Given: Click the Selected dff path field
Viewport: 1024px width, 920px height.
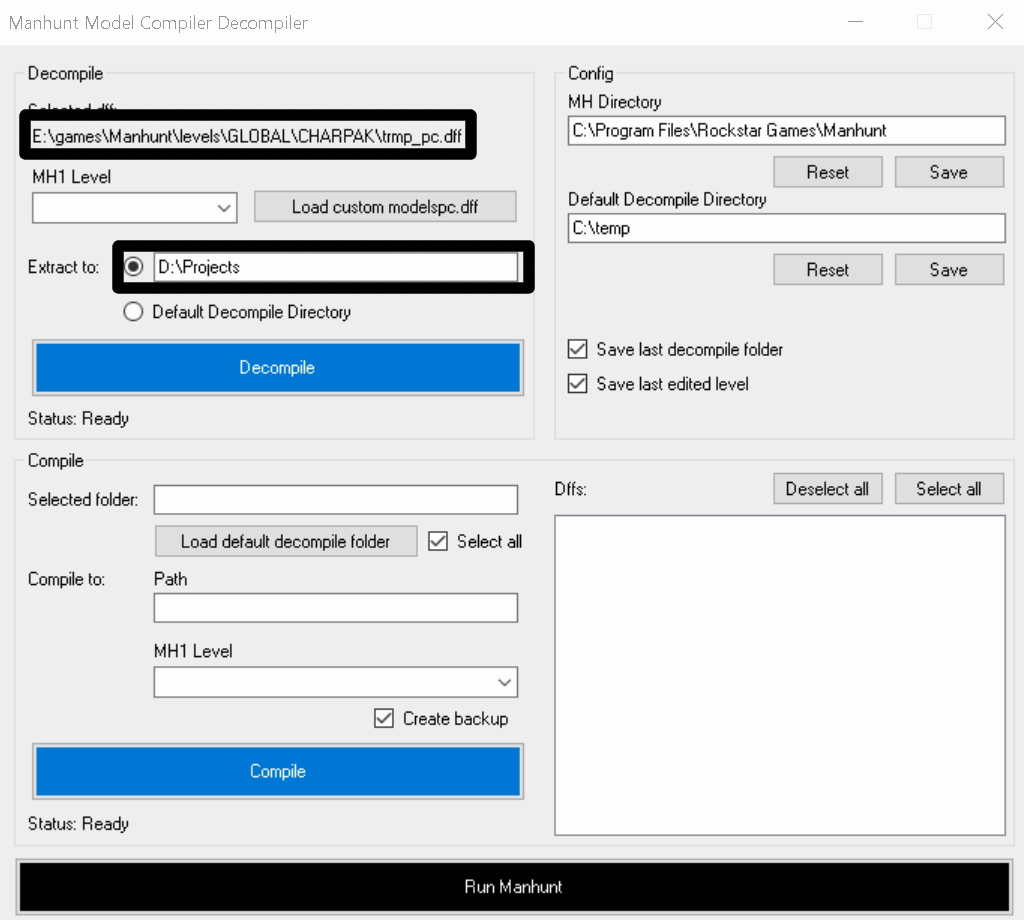Looking at the screenshot, I should [x=248, y=135].
